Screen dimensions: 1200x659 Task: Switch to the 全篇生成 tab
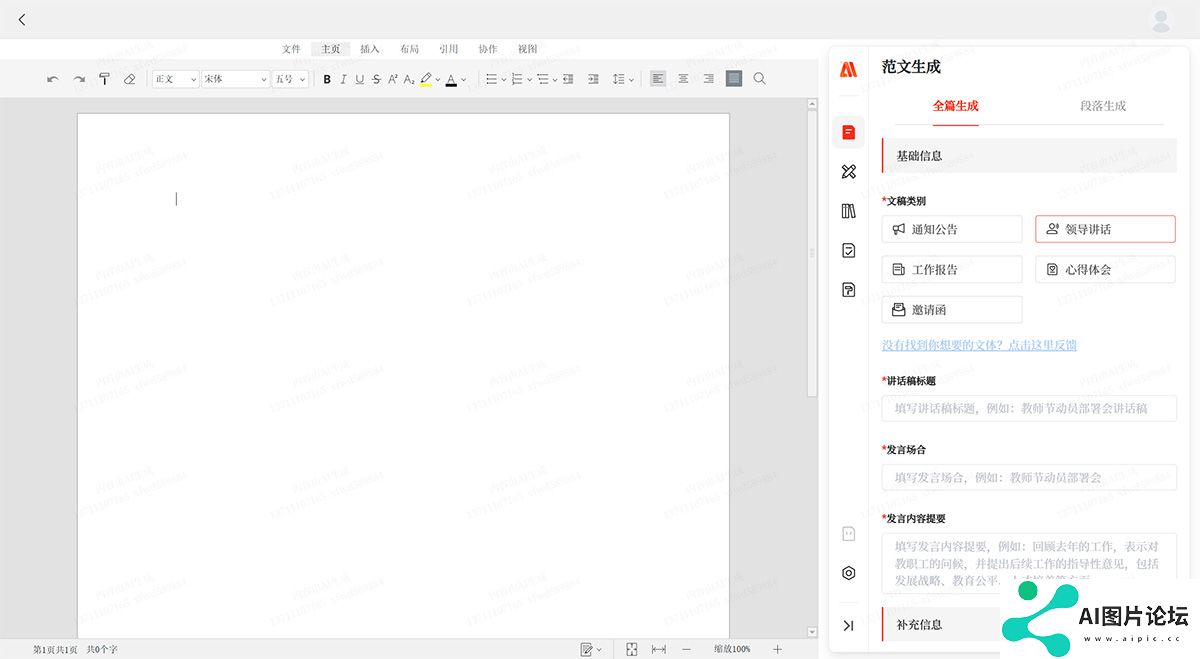(x=956, y=105)
